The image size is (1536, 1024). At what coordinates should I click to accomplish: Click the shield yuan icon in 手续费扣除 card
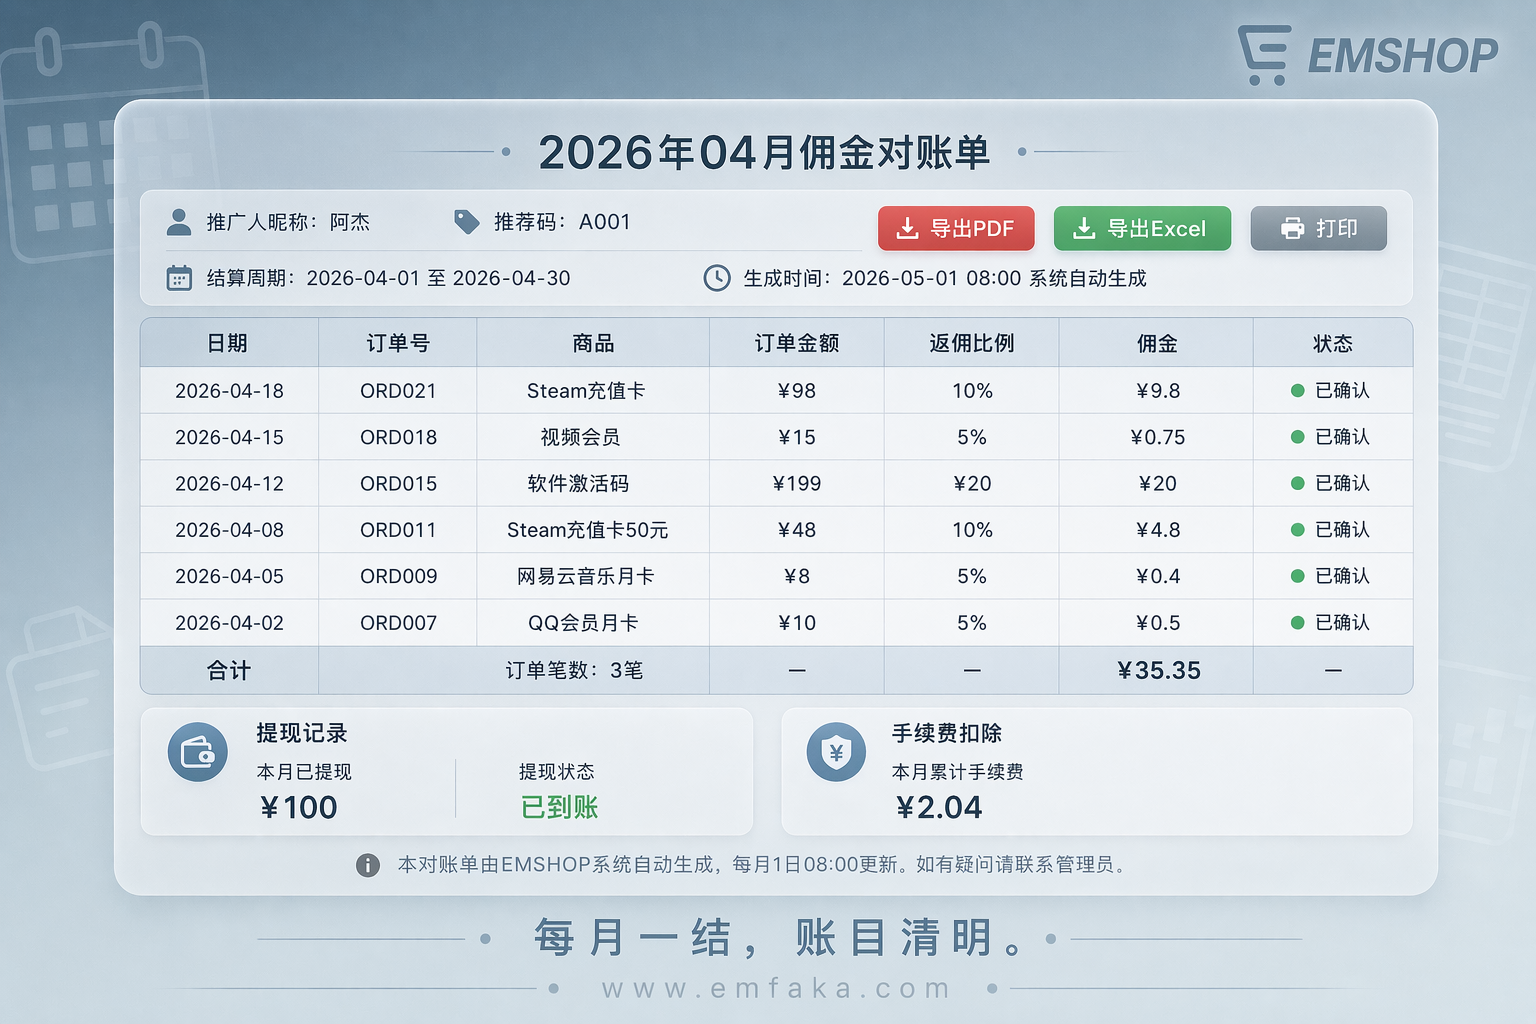pyautogui.click(x=837, y=752)
